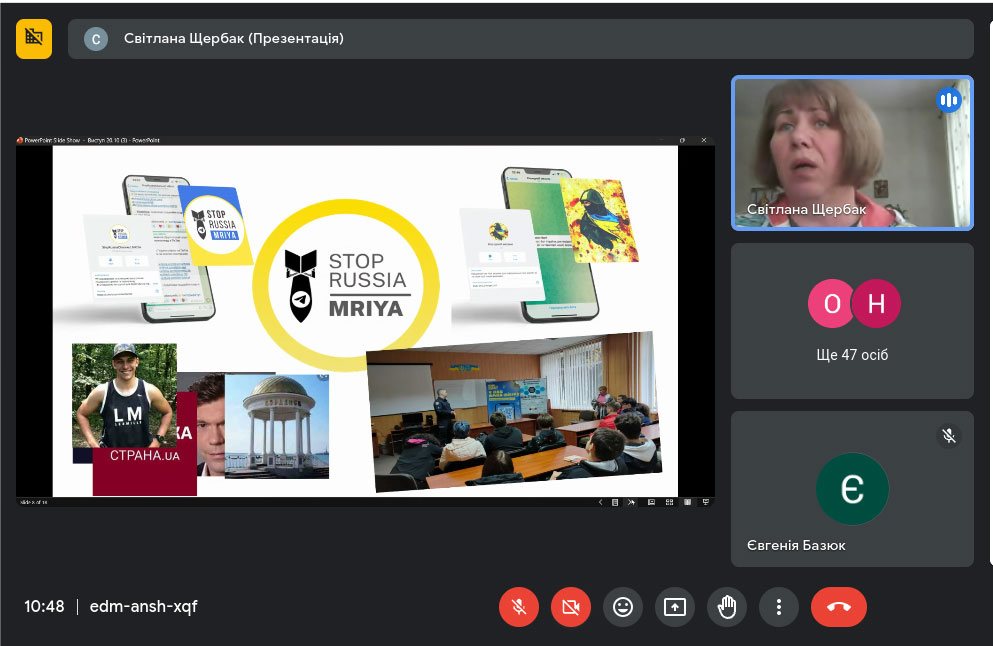The image size is (993, 646).
Task: Go to previous slide arrow in PowerPoint
Action: point(600,502)
